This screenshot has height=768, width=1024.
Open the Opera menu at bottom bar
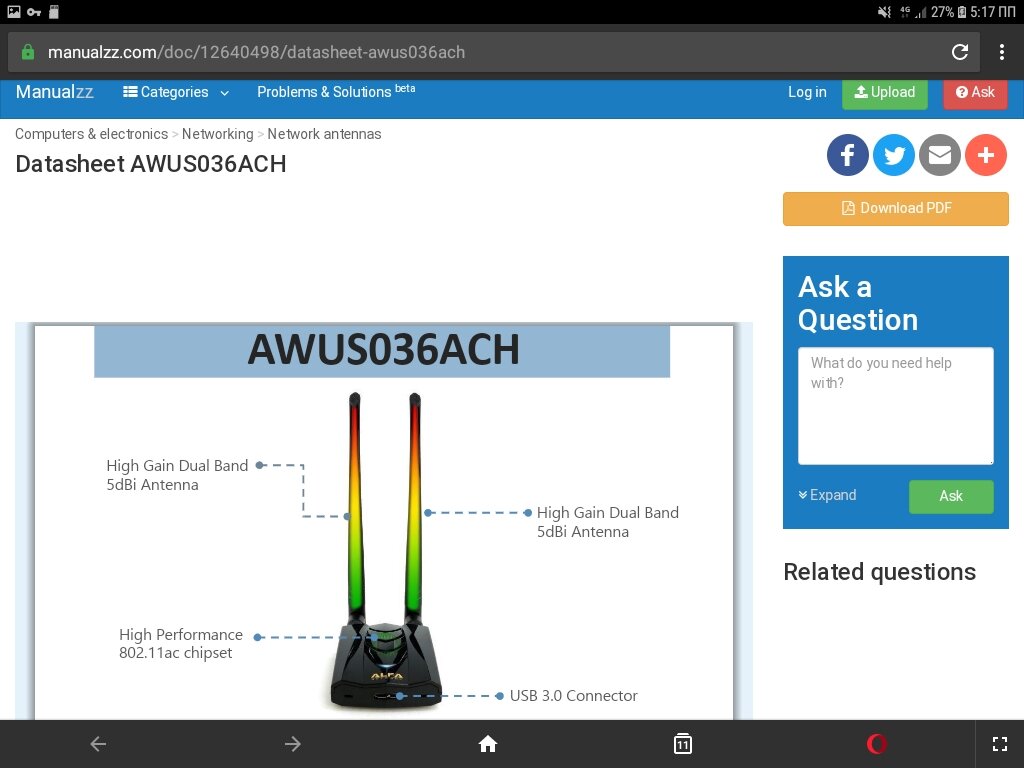[877, 743]
